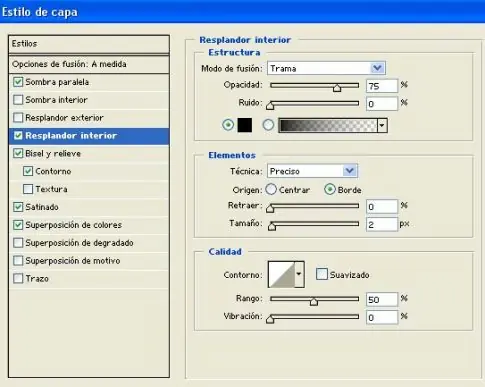The width and height of the screenshot is (485, 387).
Task: Check the Suavizado checkbox
Action: tap(322, 274)
